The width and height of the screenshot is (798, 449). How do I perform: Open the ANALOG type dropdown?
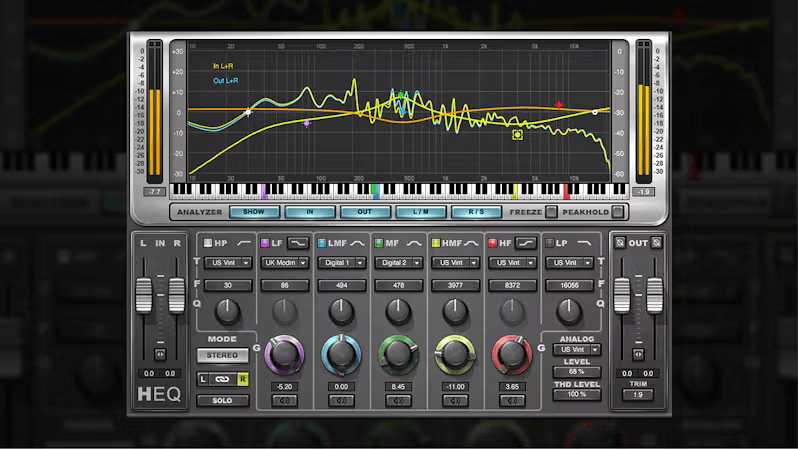[x=577, y=350]
